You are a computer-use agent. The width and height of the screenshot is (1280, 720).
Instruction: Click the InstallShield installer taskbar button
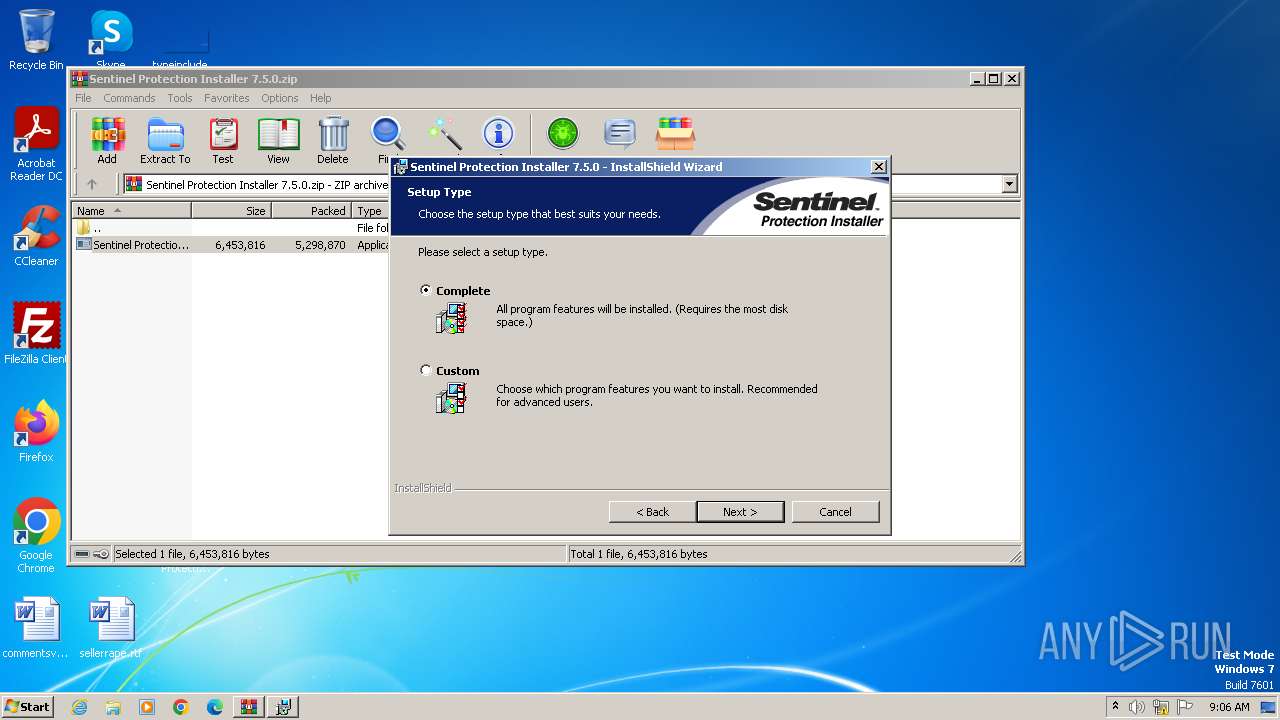point(283,707)
